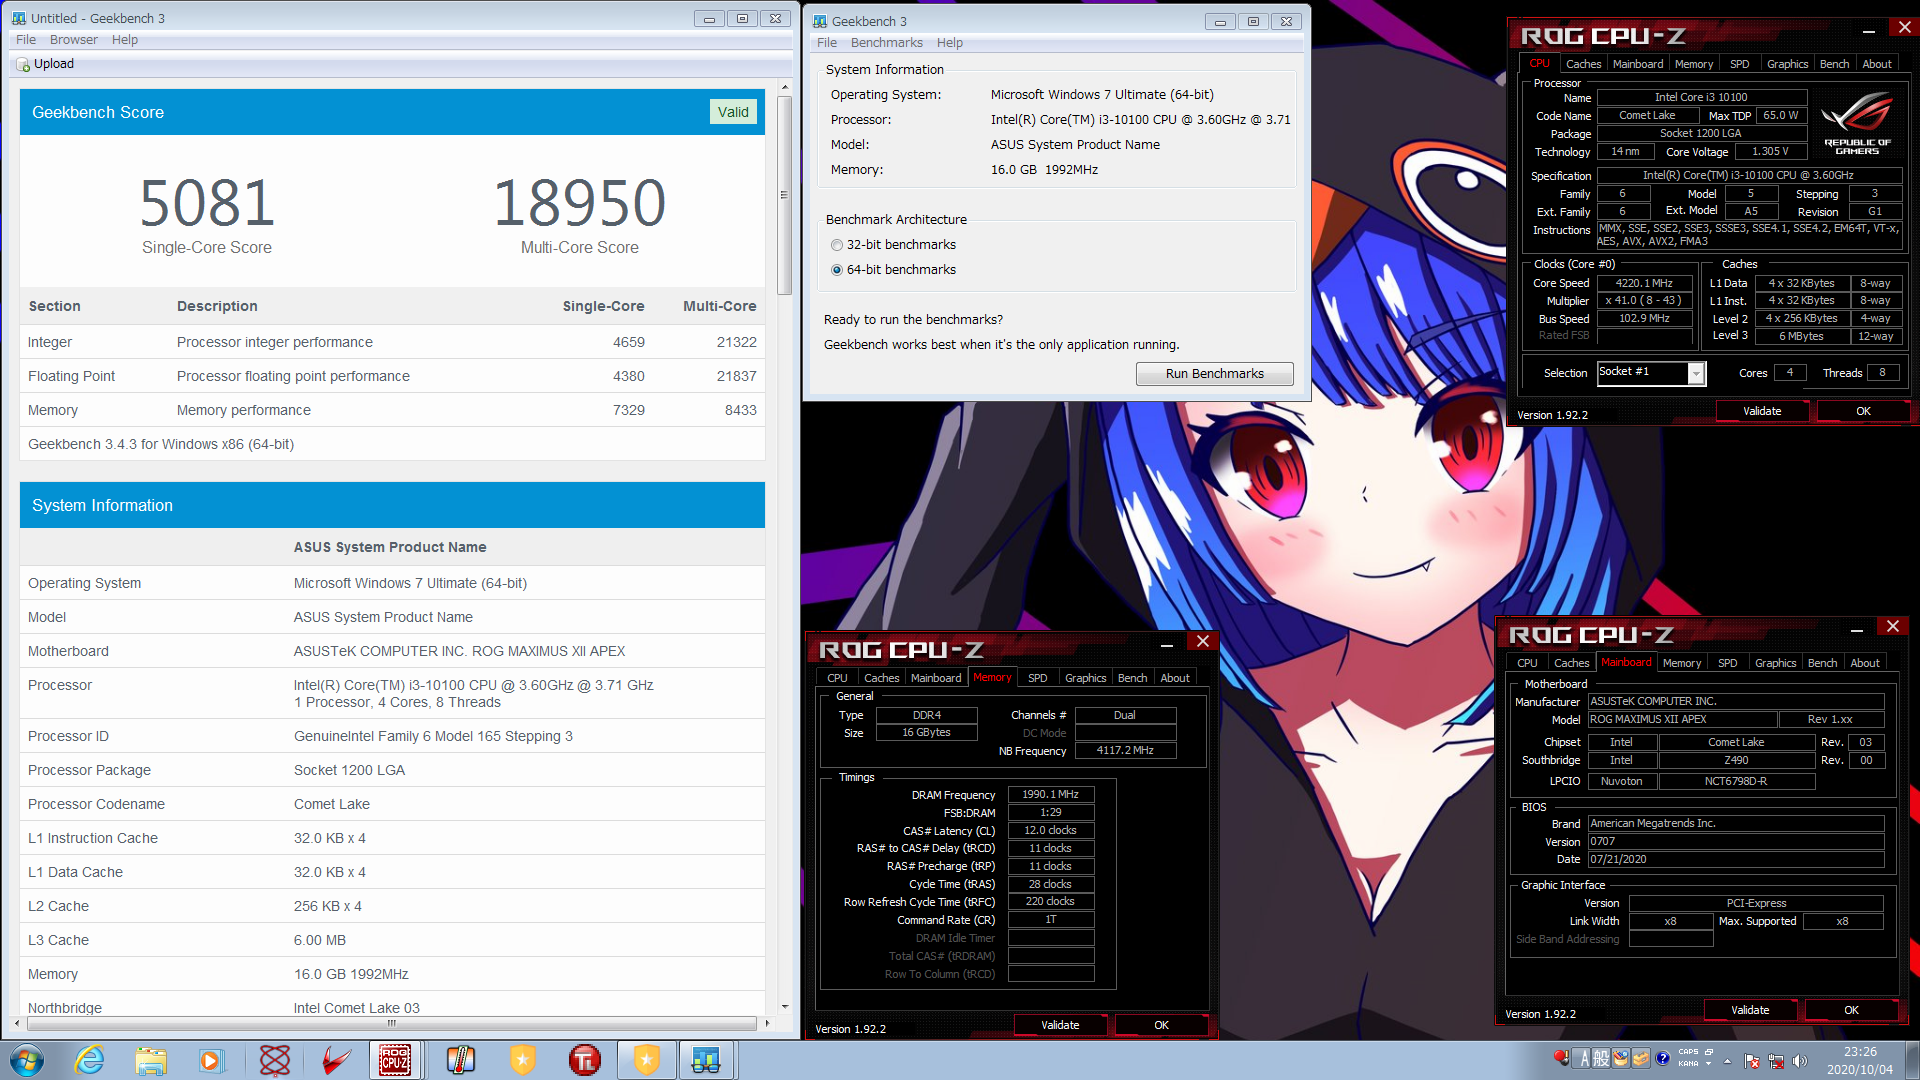Click the multi-core score 18950

[x=580, y=203]
